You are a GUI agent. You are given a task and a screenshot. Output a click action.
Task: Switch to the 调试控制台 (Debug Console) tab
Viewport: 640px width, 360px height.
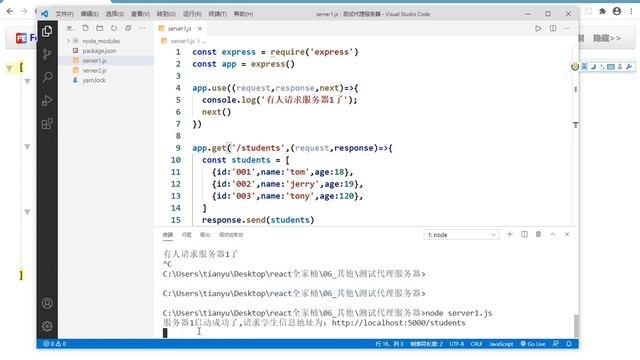[x=231, y=235]
